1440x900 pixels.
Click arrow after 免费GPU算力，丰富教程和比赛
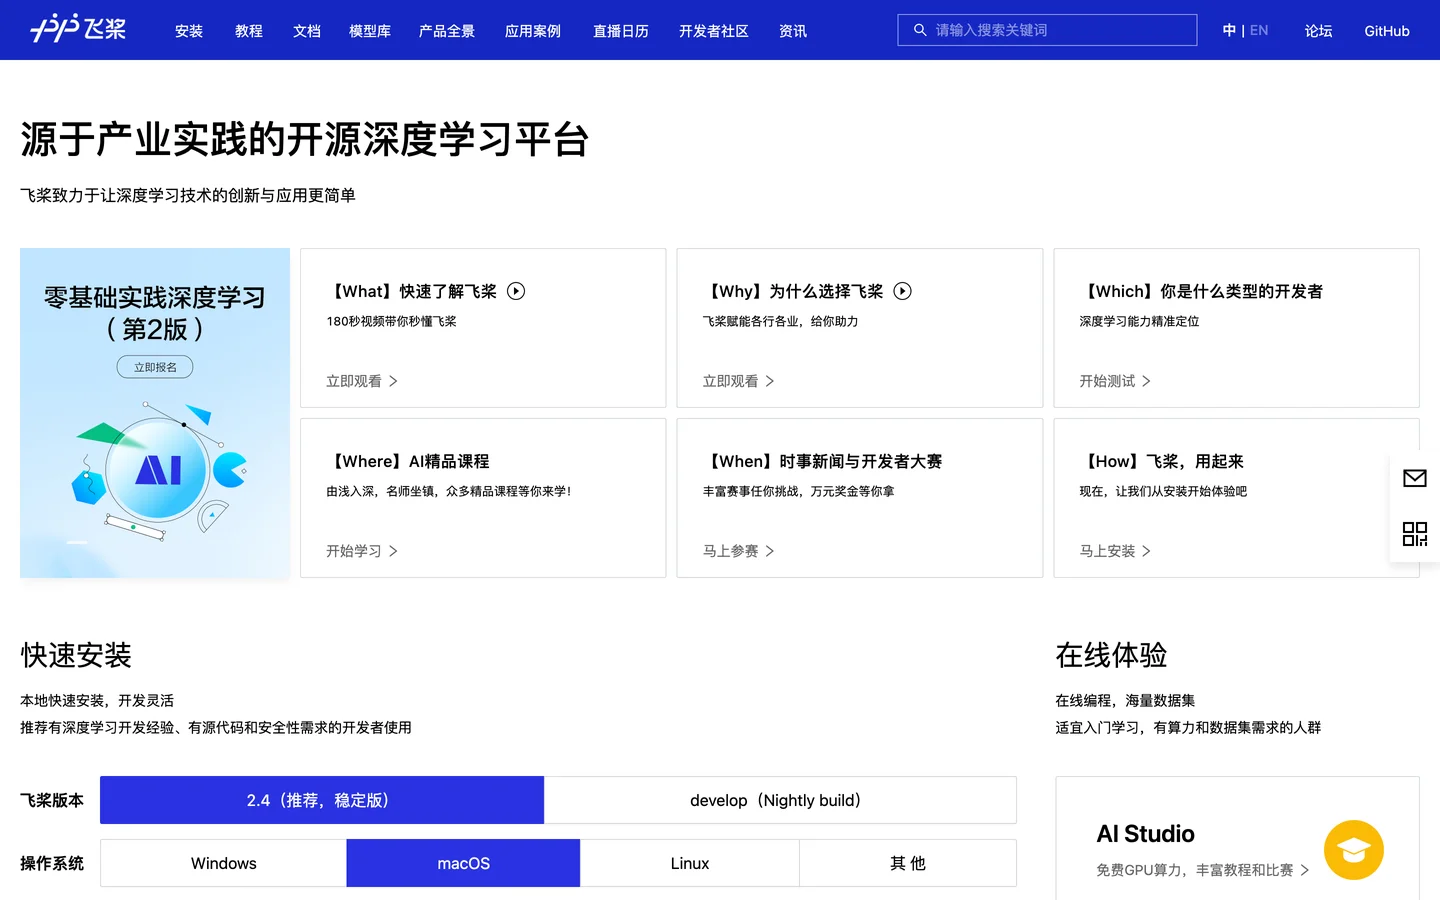tap(1305, 870)
